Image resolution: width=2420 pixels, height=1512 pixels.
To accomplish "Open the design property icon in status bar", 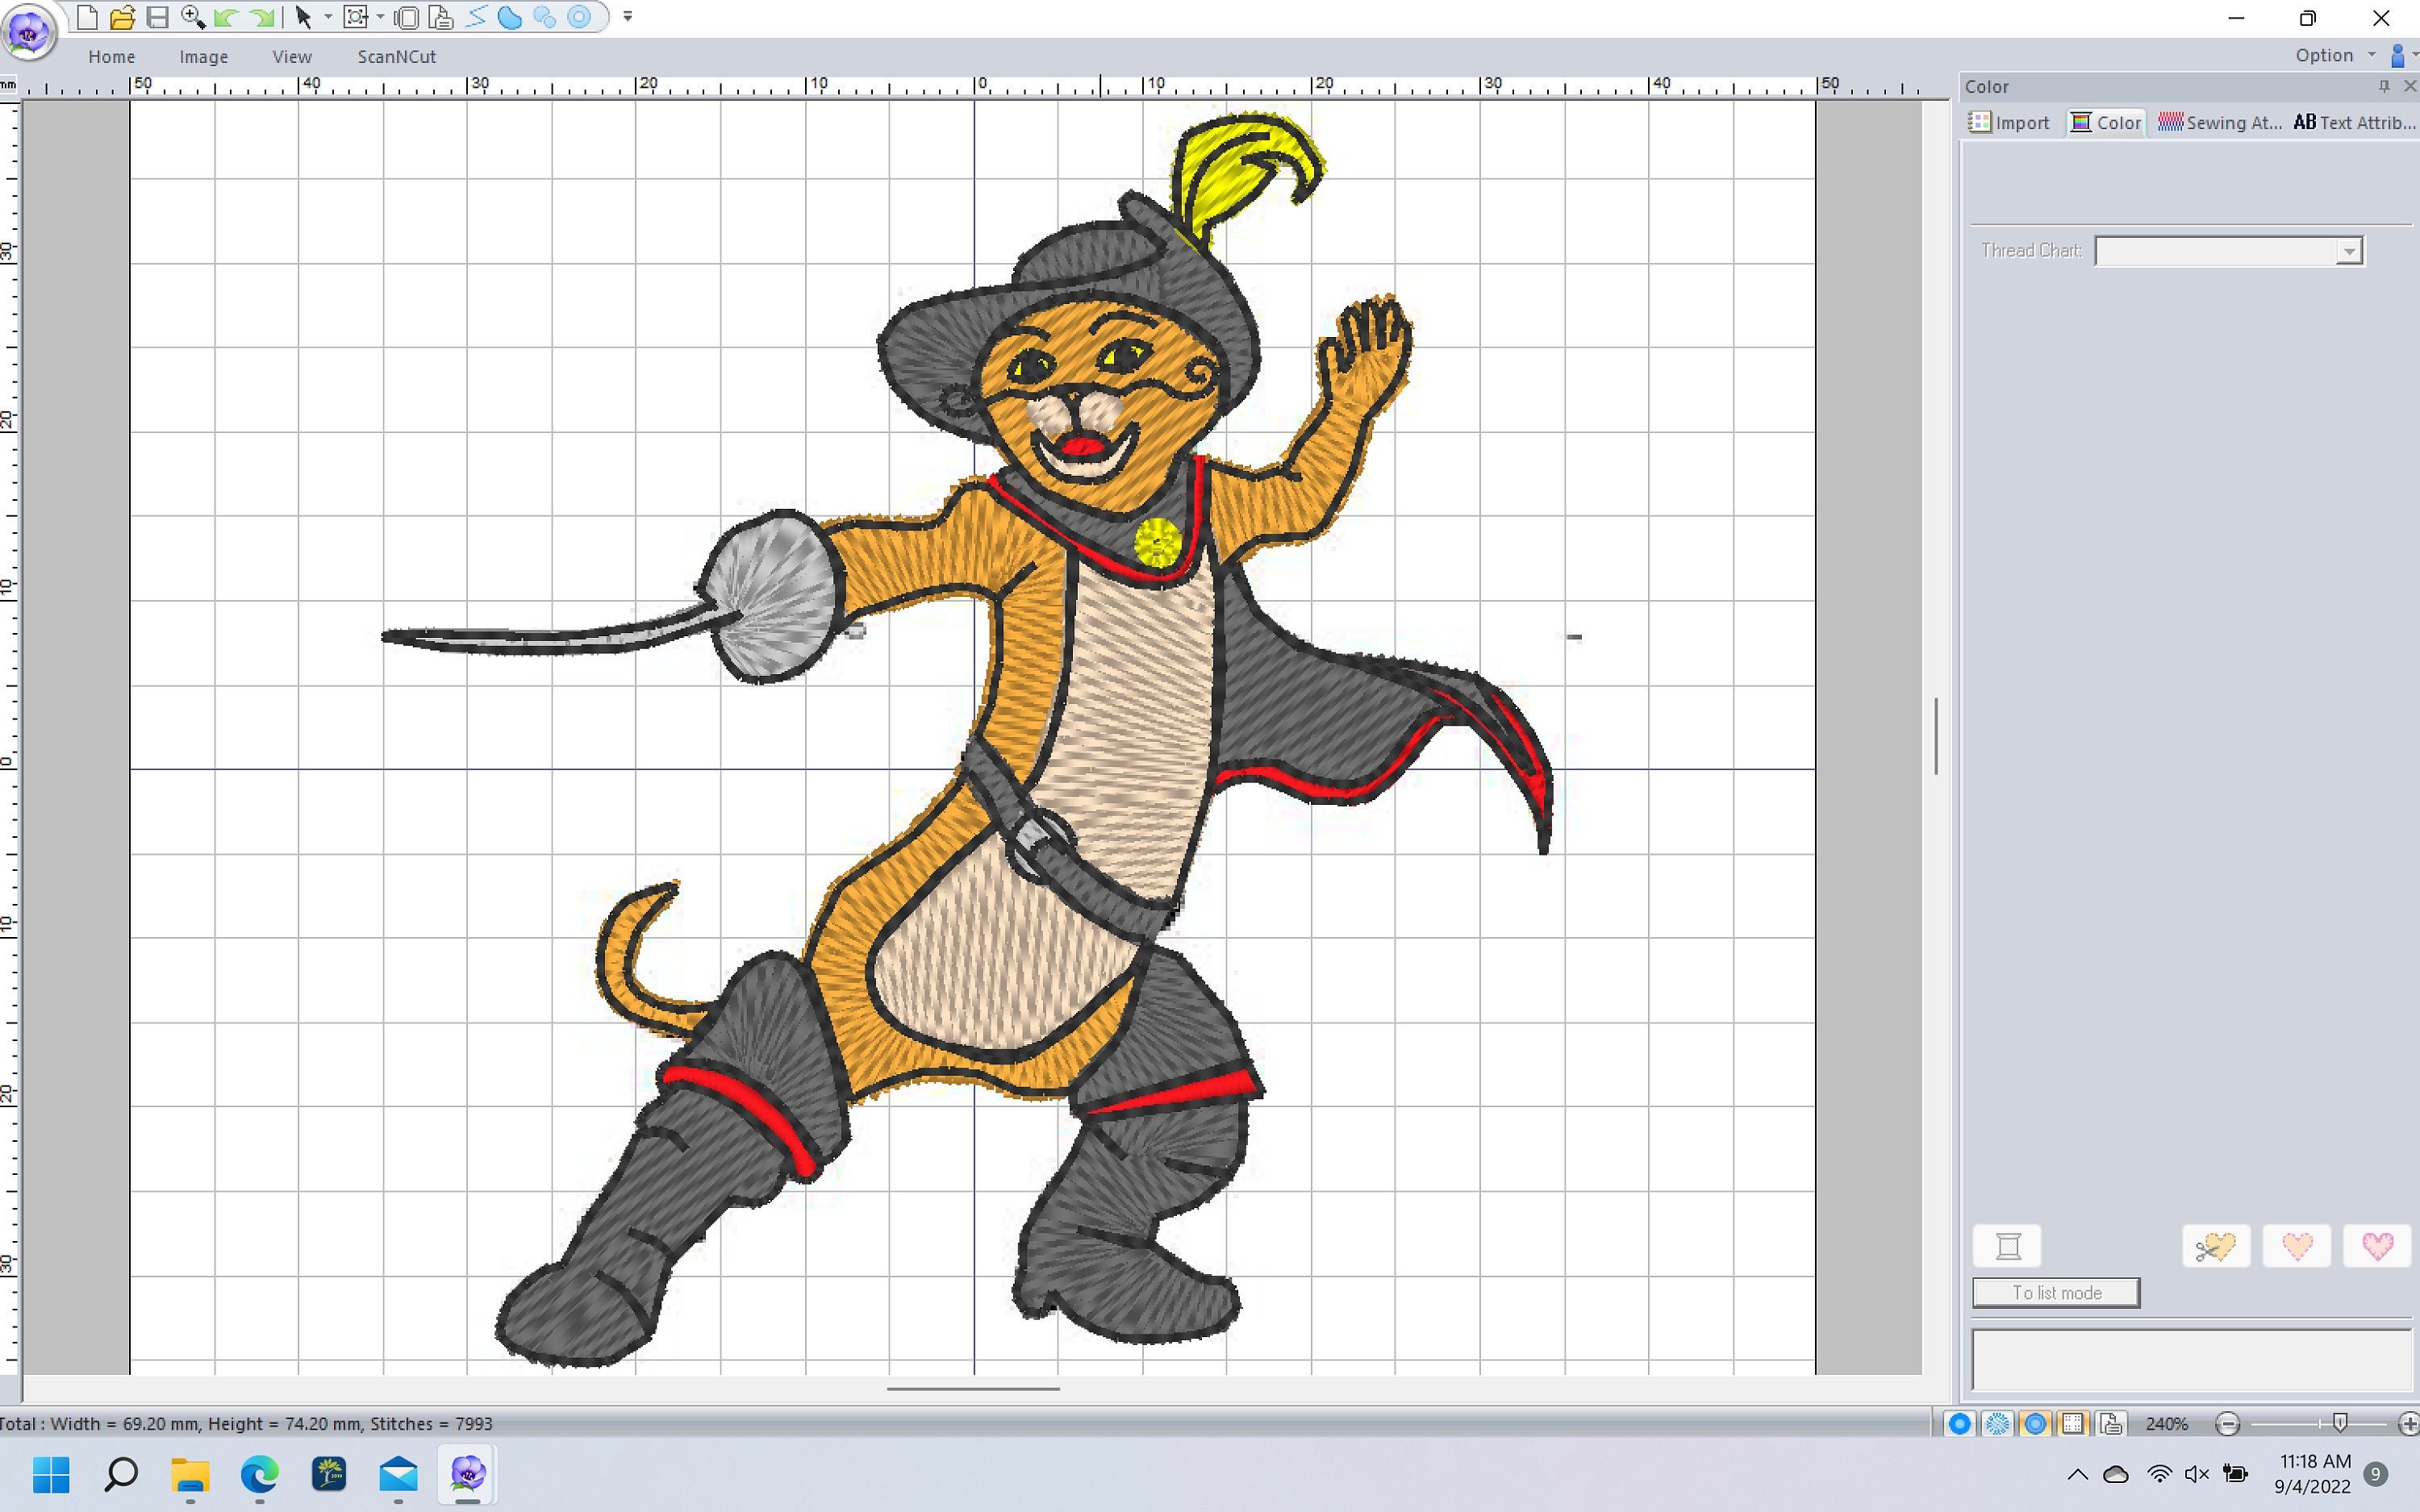I will click(x=2111, y=1424).
